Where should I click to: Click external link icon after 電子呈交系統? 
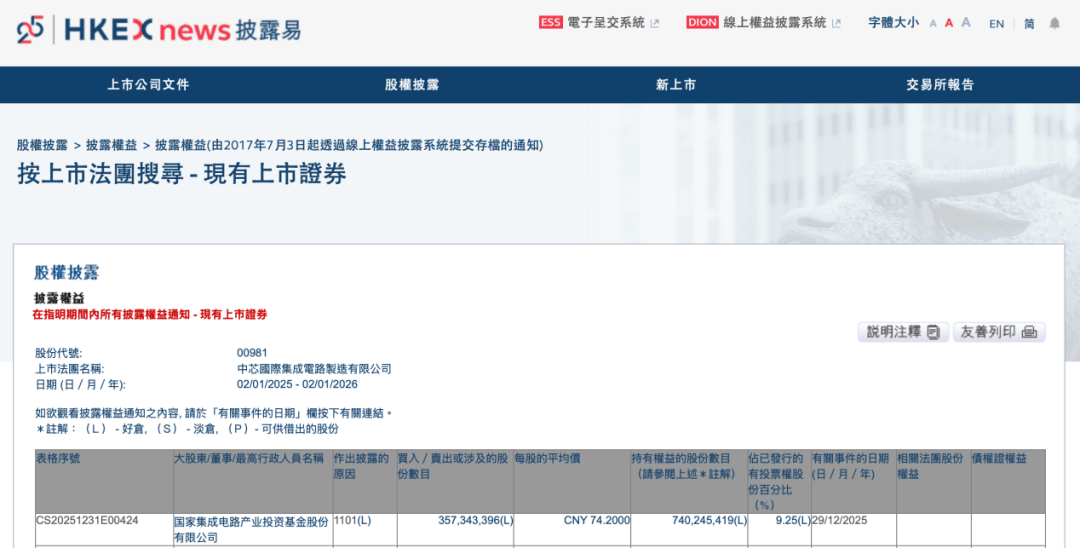655,23
